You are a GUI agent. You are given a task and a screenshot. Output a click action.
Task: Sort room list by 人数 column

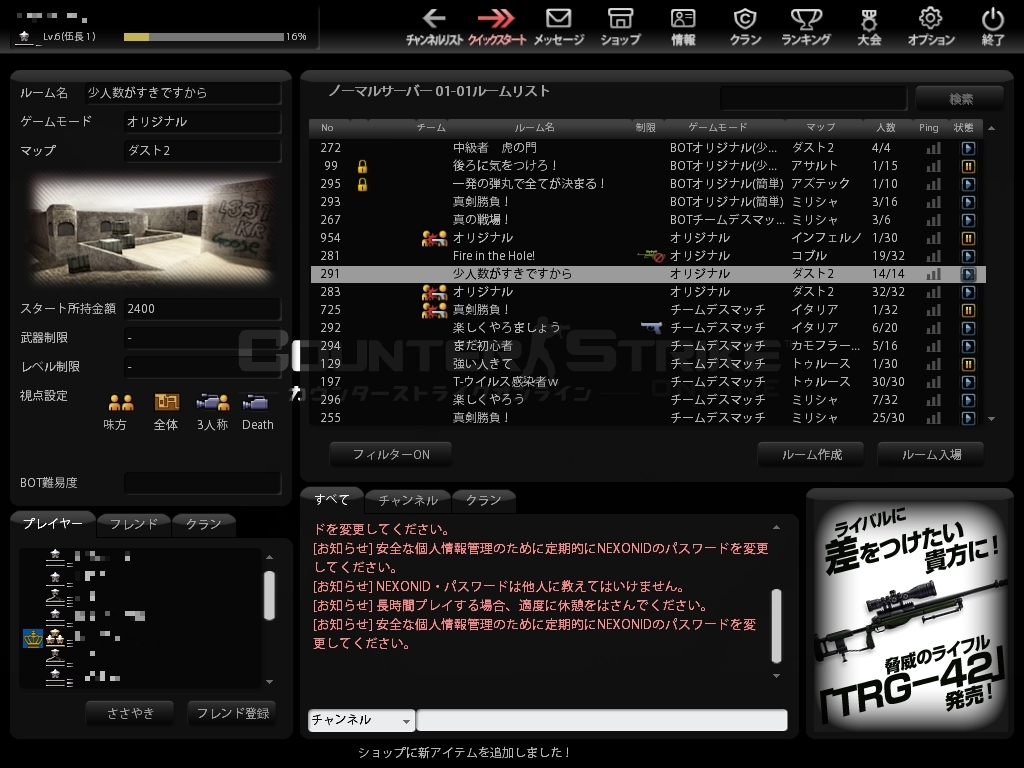(885, 128)
